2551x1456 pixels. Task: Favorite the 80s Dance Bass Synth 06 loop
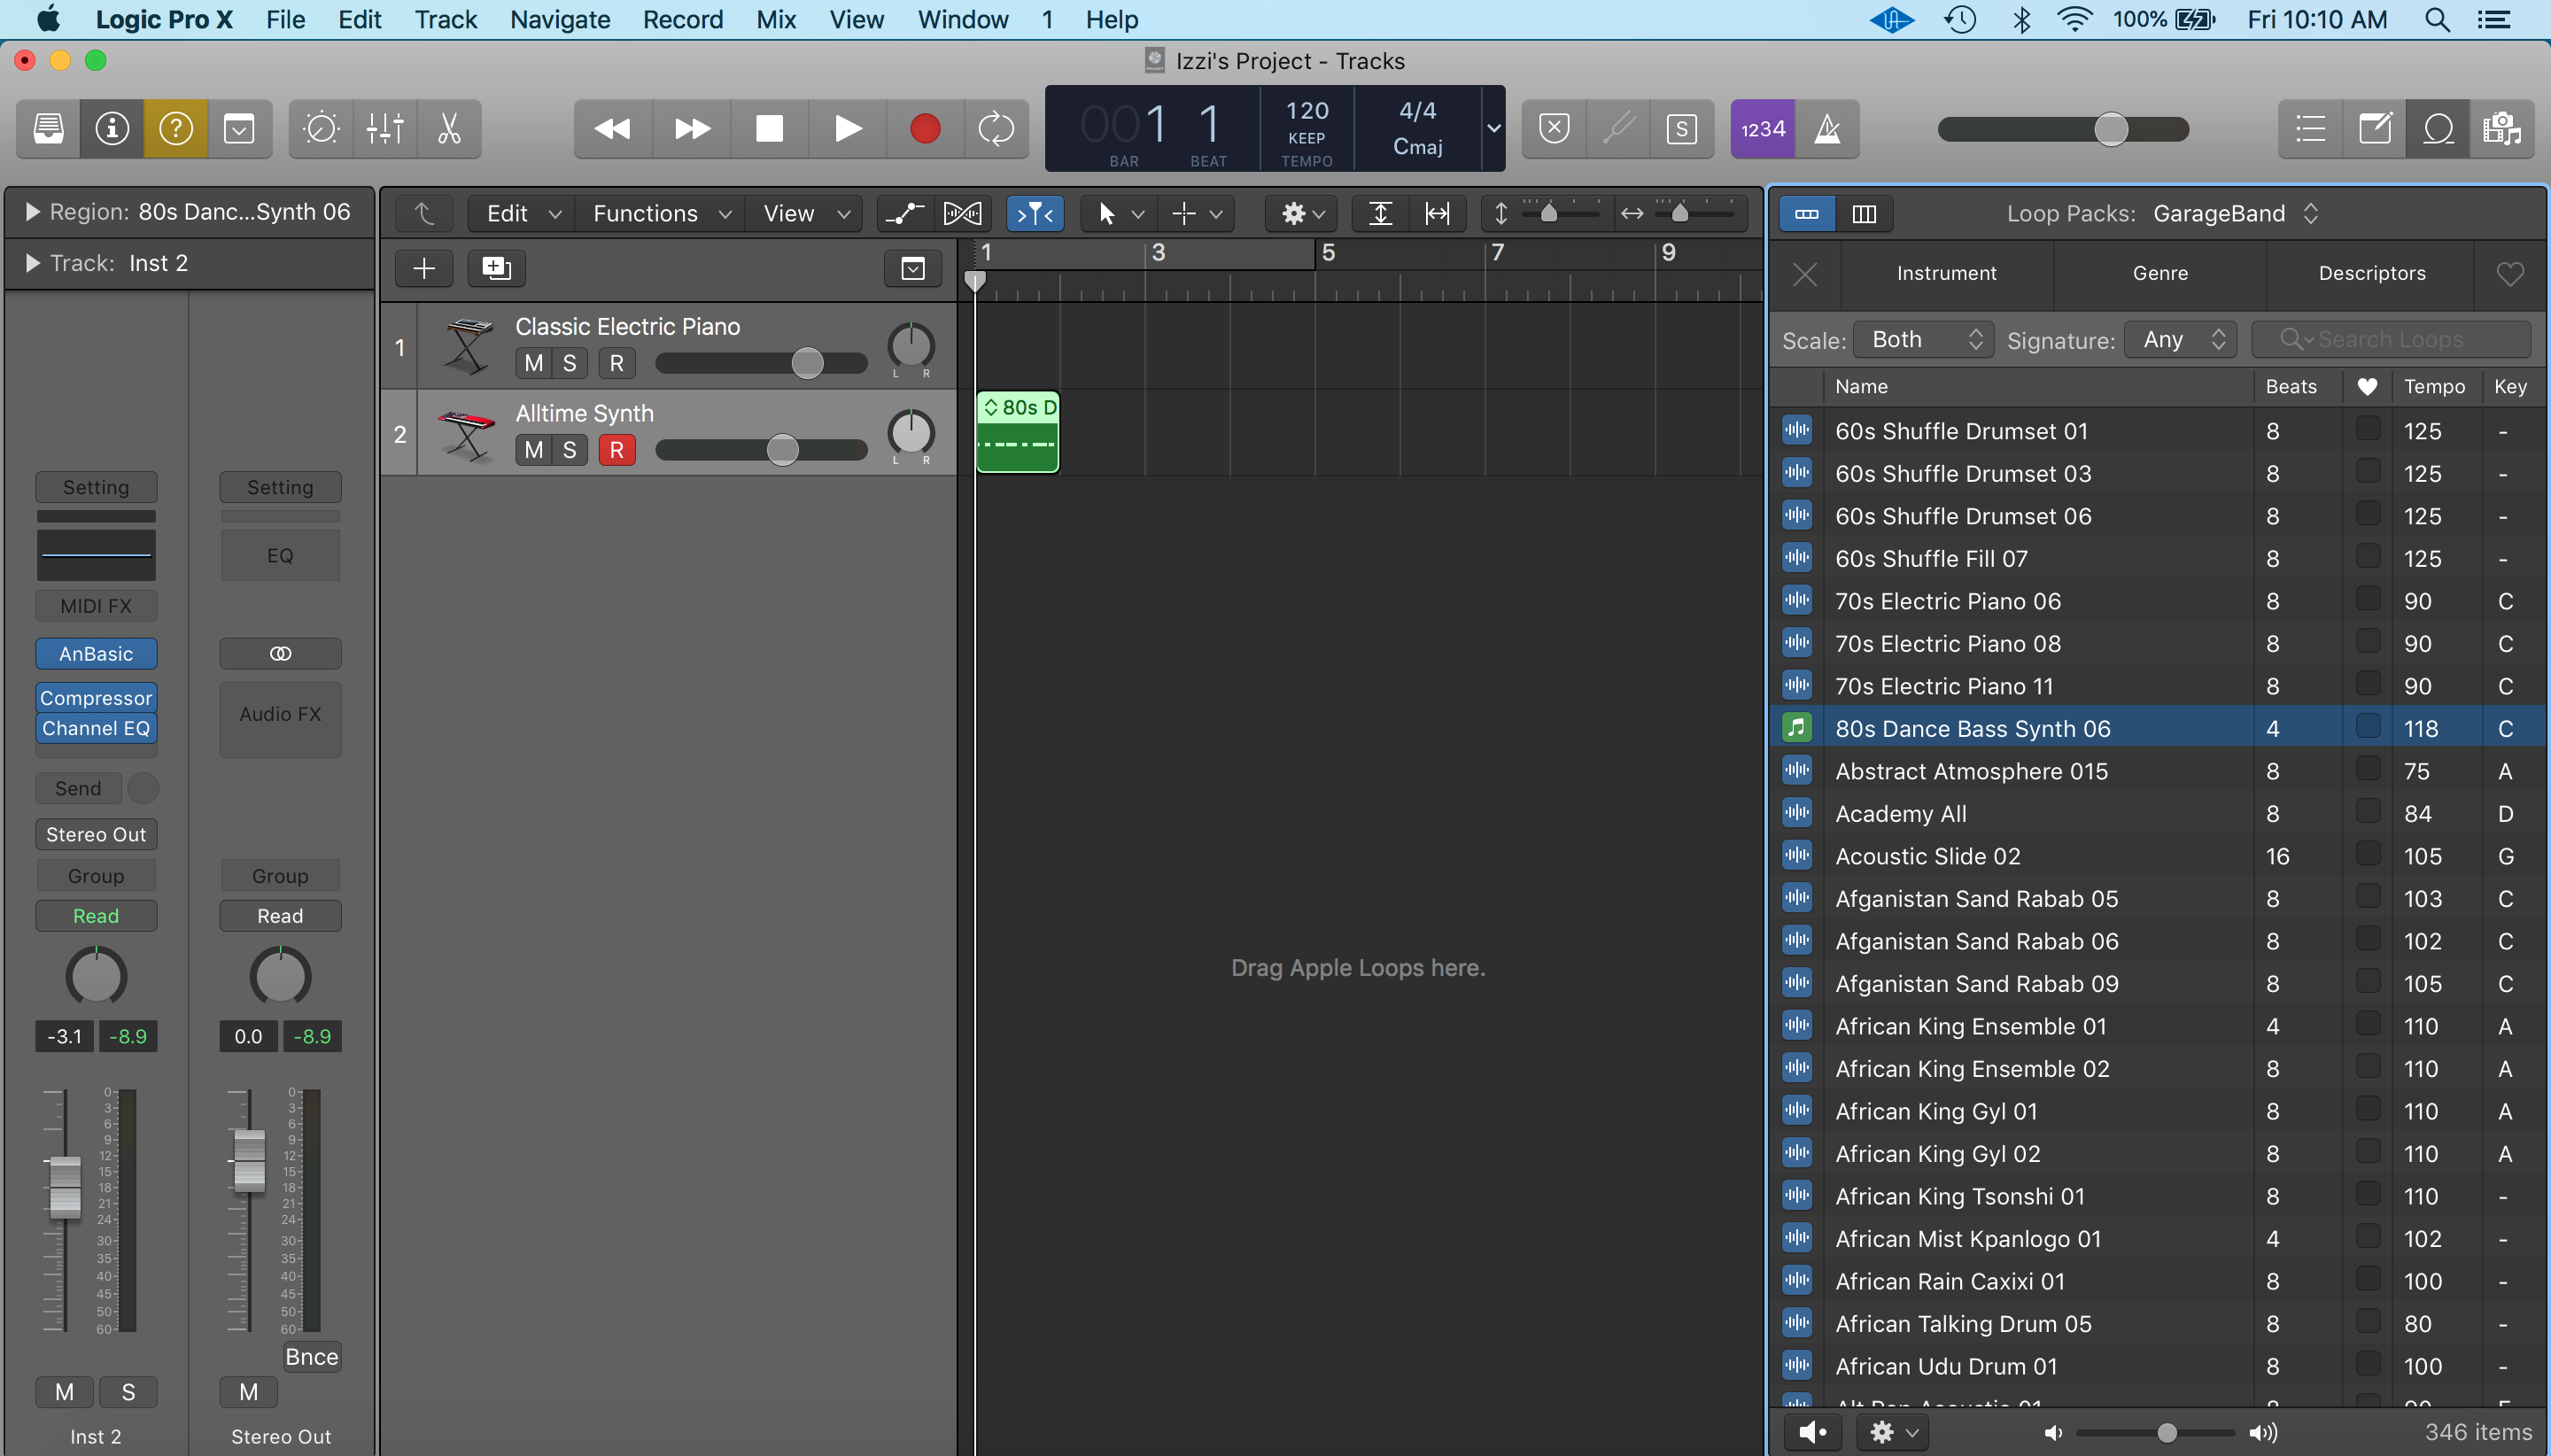pos(2367,727)
